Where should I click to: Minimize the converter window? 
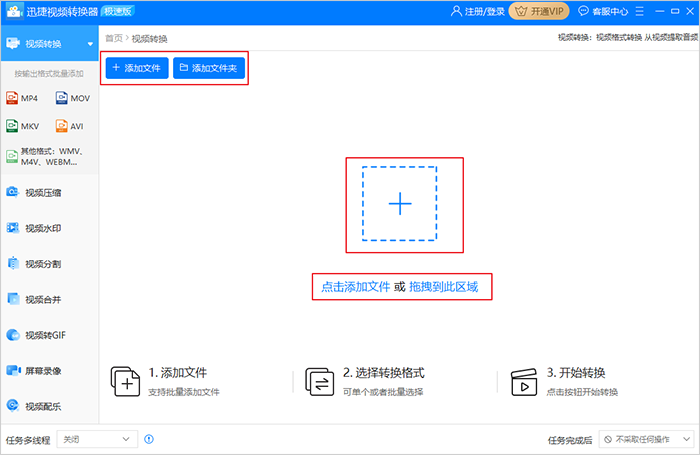coord(659,11)
